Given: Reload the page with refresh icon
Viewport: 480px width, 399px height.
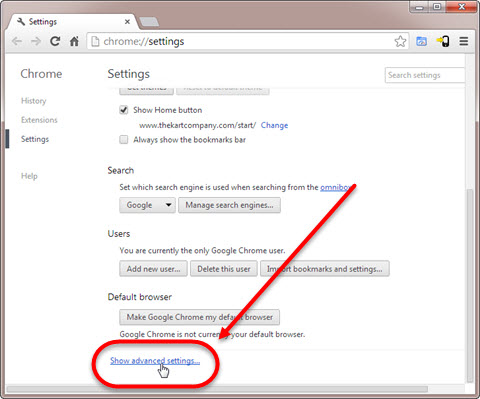Looking at the screenshot, I should (x=55, y=41).
